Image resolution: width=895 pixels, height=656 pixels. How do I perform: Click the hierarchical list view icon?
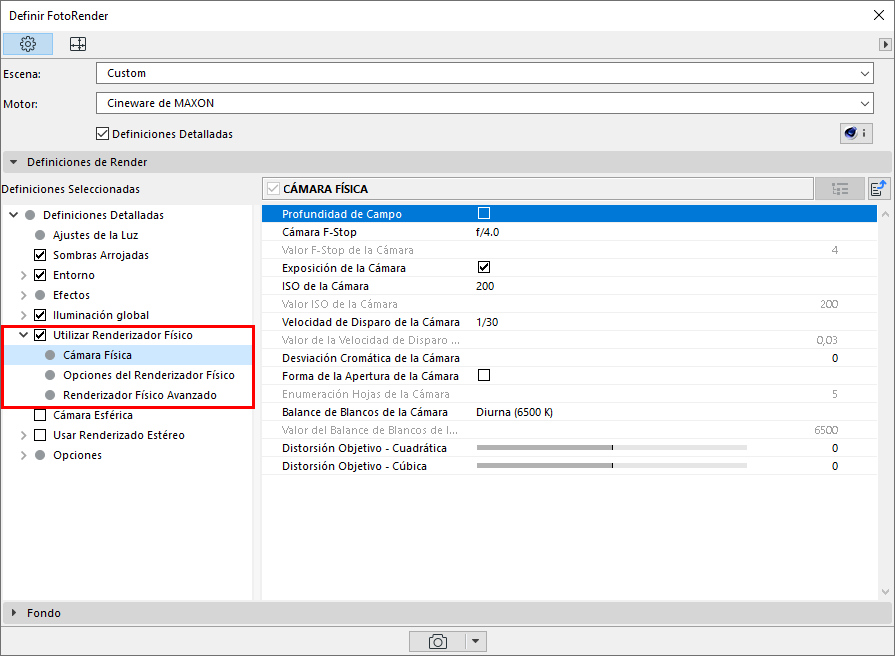[x=840, y=188]
